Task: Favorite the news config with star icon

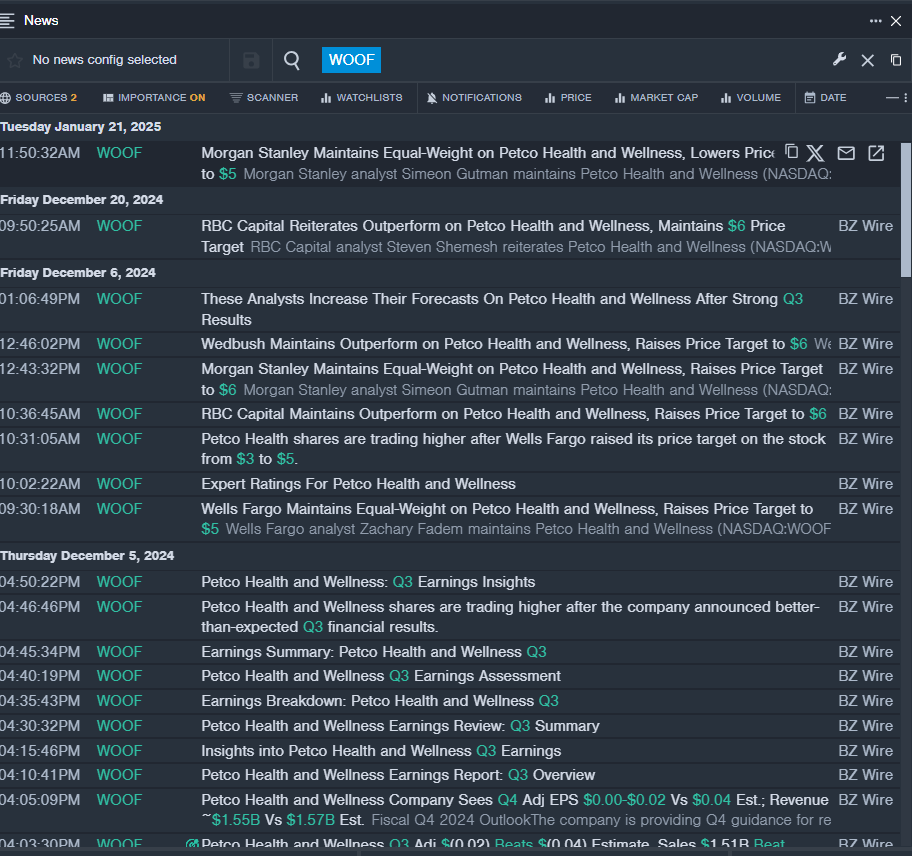Action: pyautogui.click(x=15, y=60)
